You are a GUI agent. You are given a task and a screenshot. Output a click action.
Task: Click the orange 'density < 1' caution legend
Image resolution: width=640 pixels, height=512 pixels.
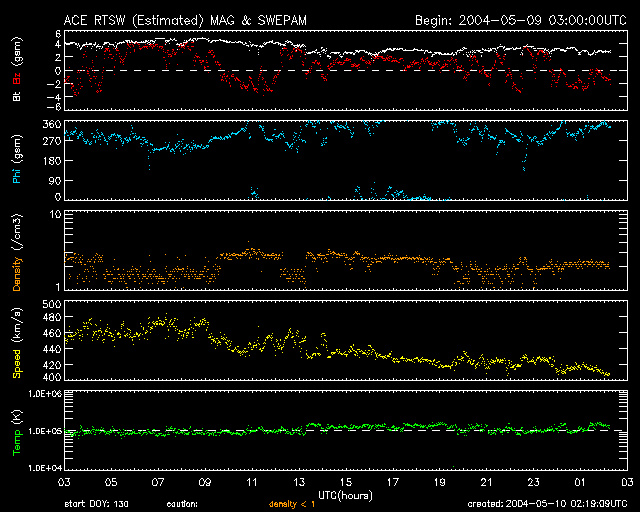click(x=291, y=504)
